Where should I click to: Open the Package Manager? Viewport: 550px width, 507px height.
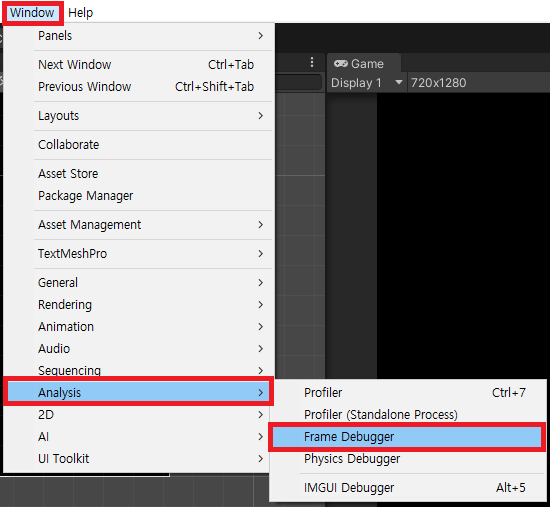click(x=139, y=196)
